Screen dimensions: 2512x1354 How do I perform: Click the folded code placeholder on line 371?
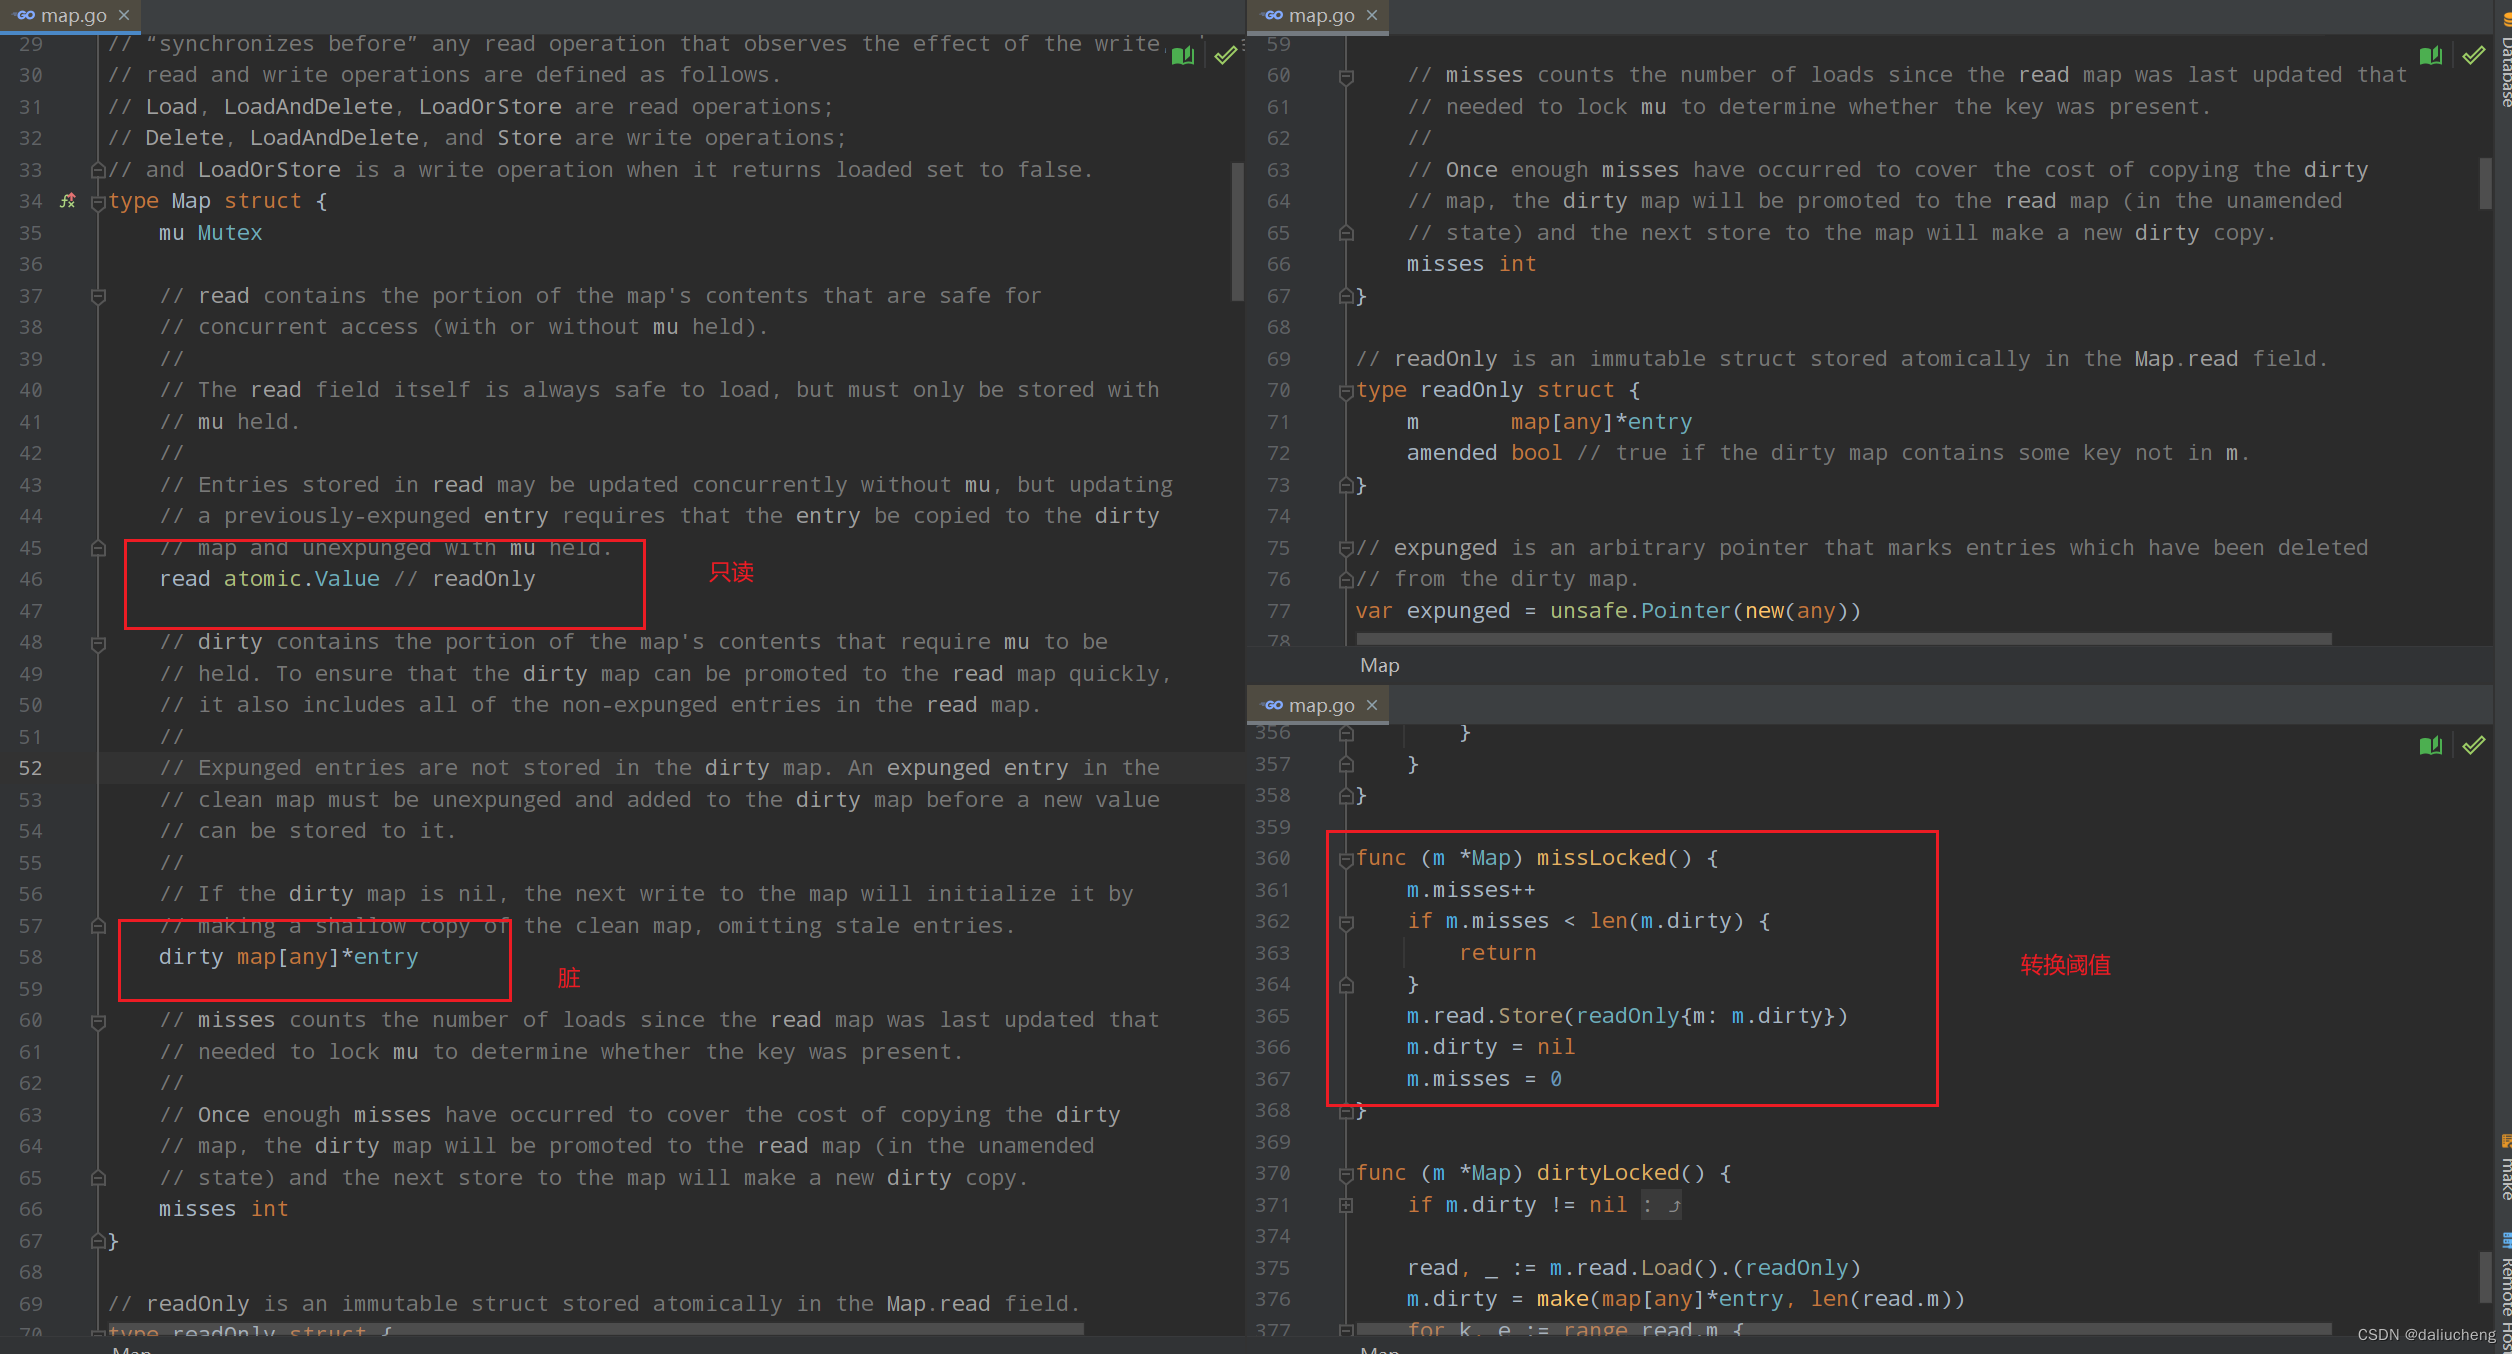point(1661,1206)
